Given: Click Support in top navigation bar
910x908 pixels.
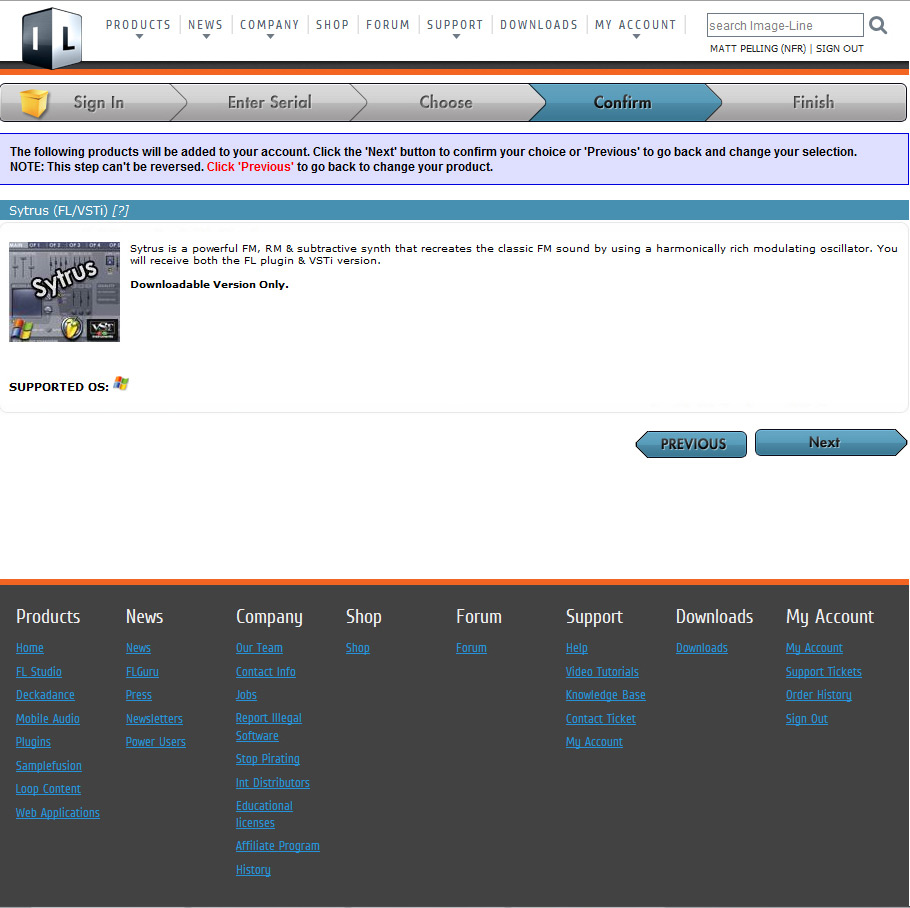Looking at the screenshot, I should pos(455,25).
